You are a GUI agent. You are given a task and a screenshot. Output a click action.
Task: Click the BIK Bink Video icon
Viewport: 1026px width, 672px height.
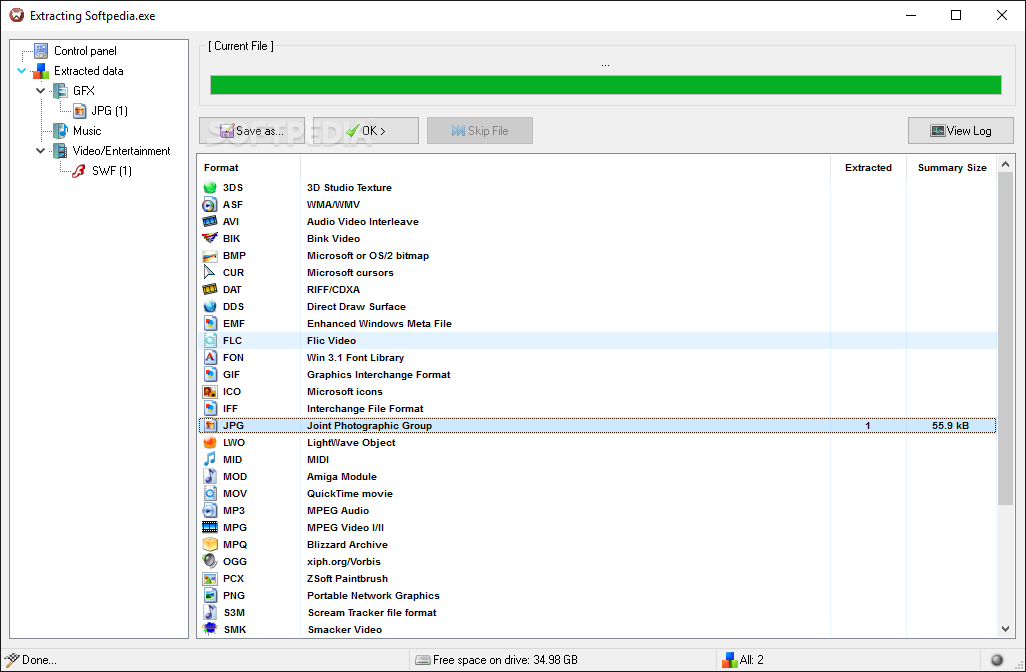[209, 238]
